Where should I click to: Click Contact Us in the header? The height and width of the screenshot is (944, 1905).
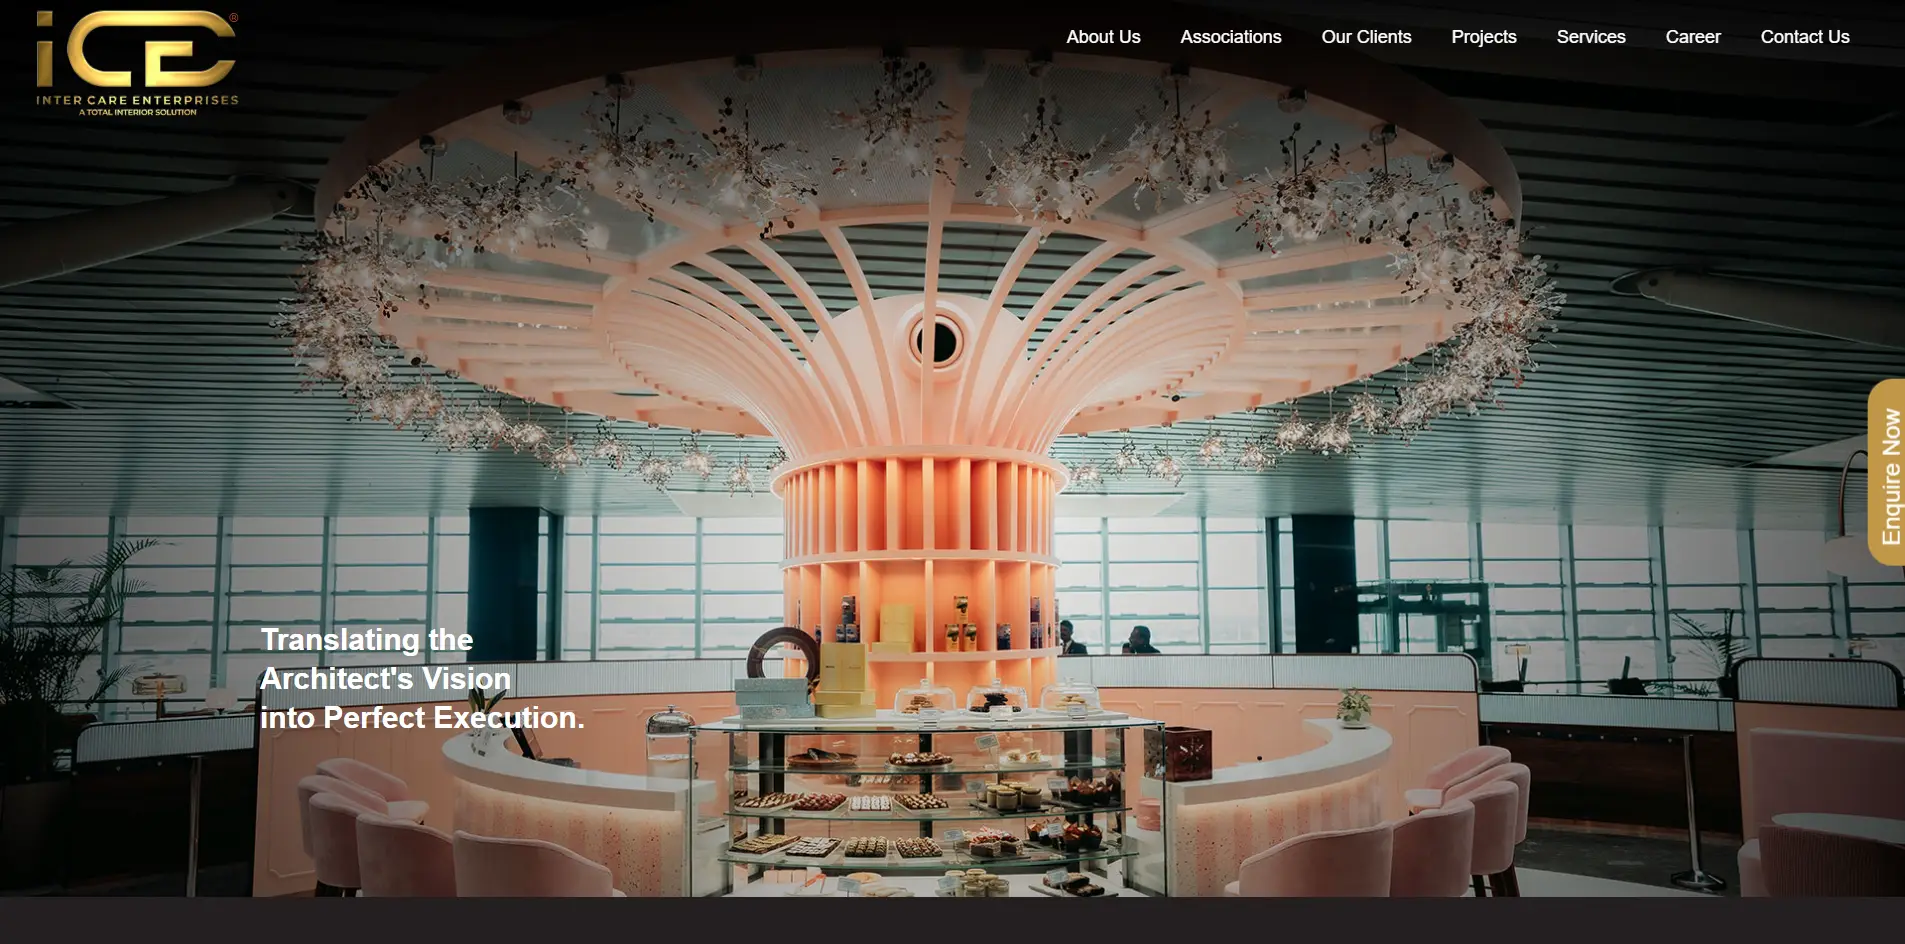coord(1804,37)
